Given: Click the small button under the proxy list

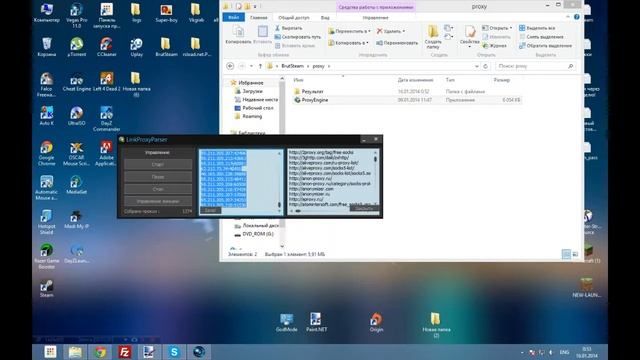Looking at the screenshot, I should click(x=210, y=210).
